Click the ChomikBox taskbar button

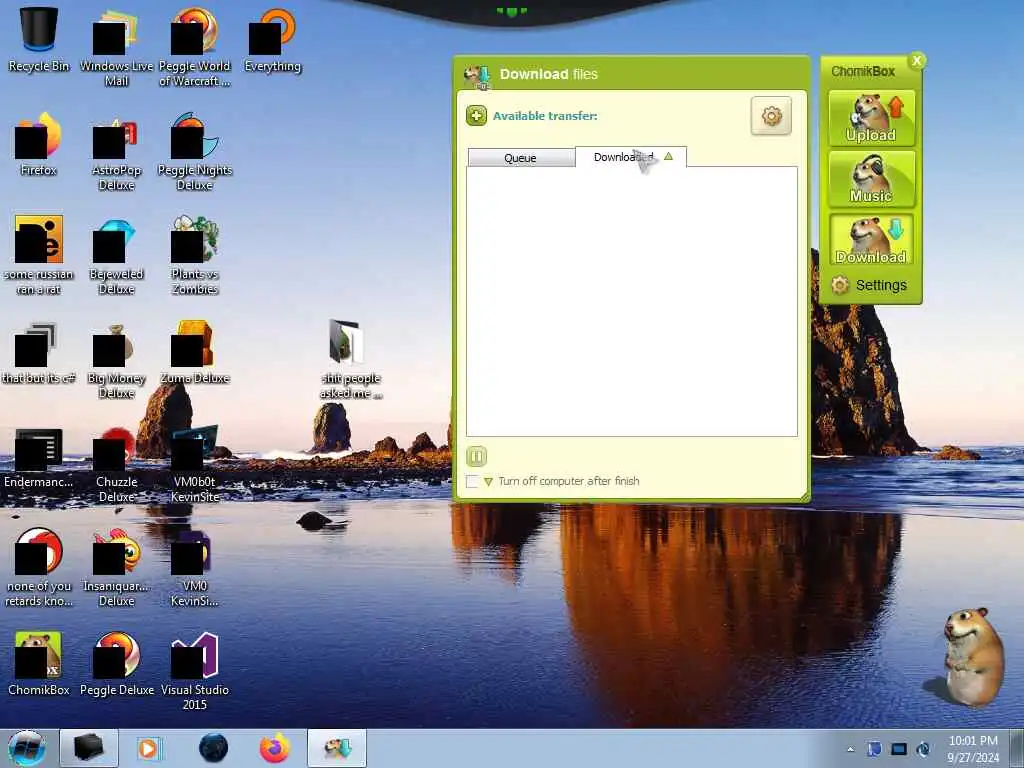[337, 748]
